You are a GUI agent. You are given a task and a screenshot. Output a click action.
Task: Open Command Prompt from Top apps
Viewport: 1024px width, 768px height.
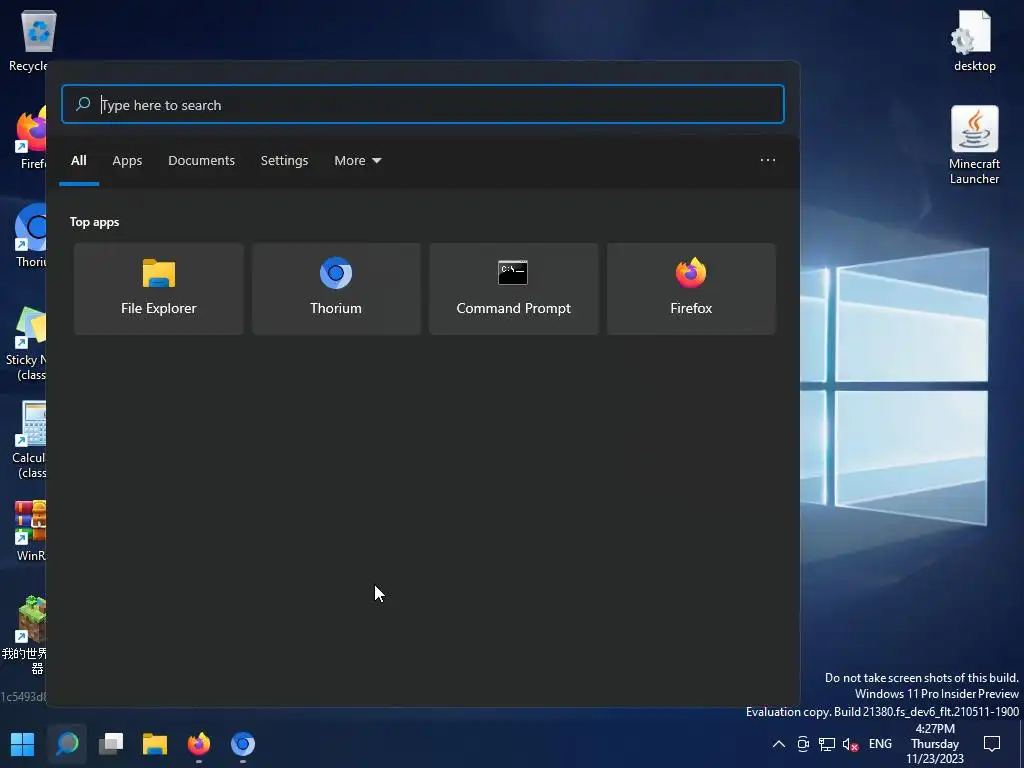(x=513, y=289)
